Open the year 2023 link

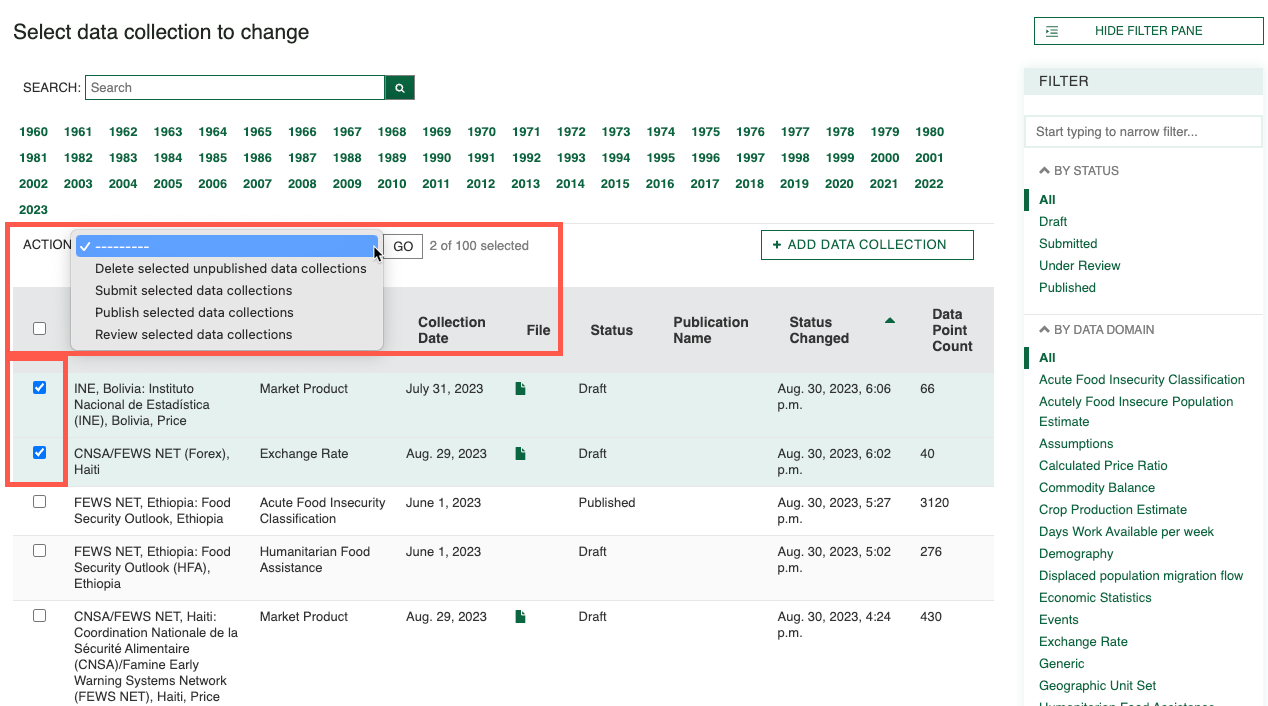click(x=32, y=209)
